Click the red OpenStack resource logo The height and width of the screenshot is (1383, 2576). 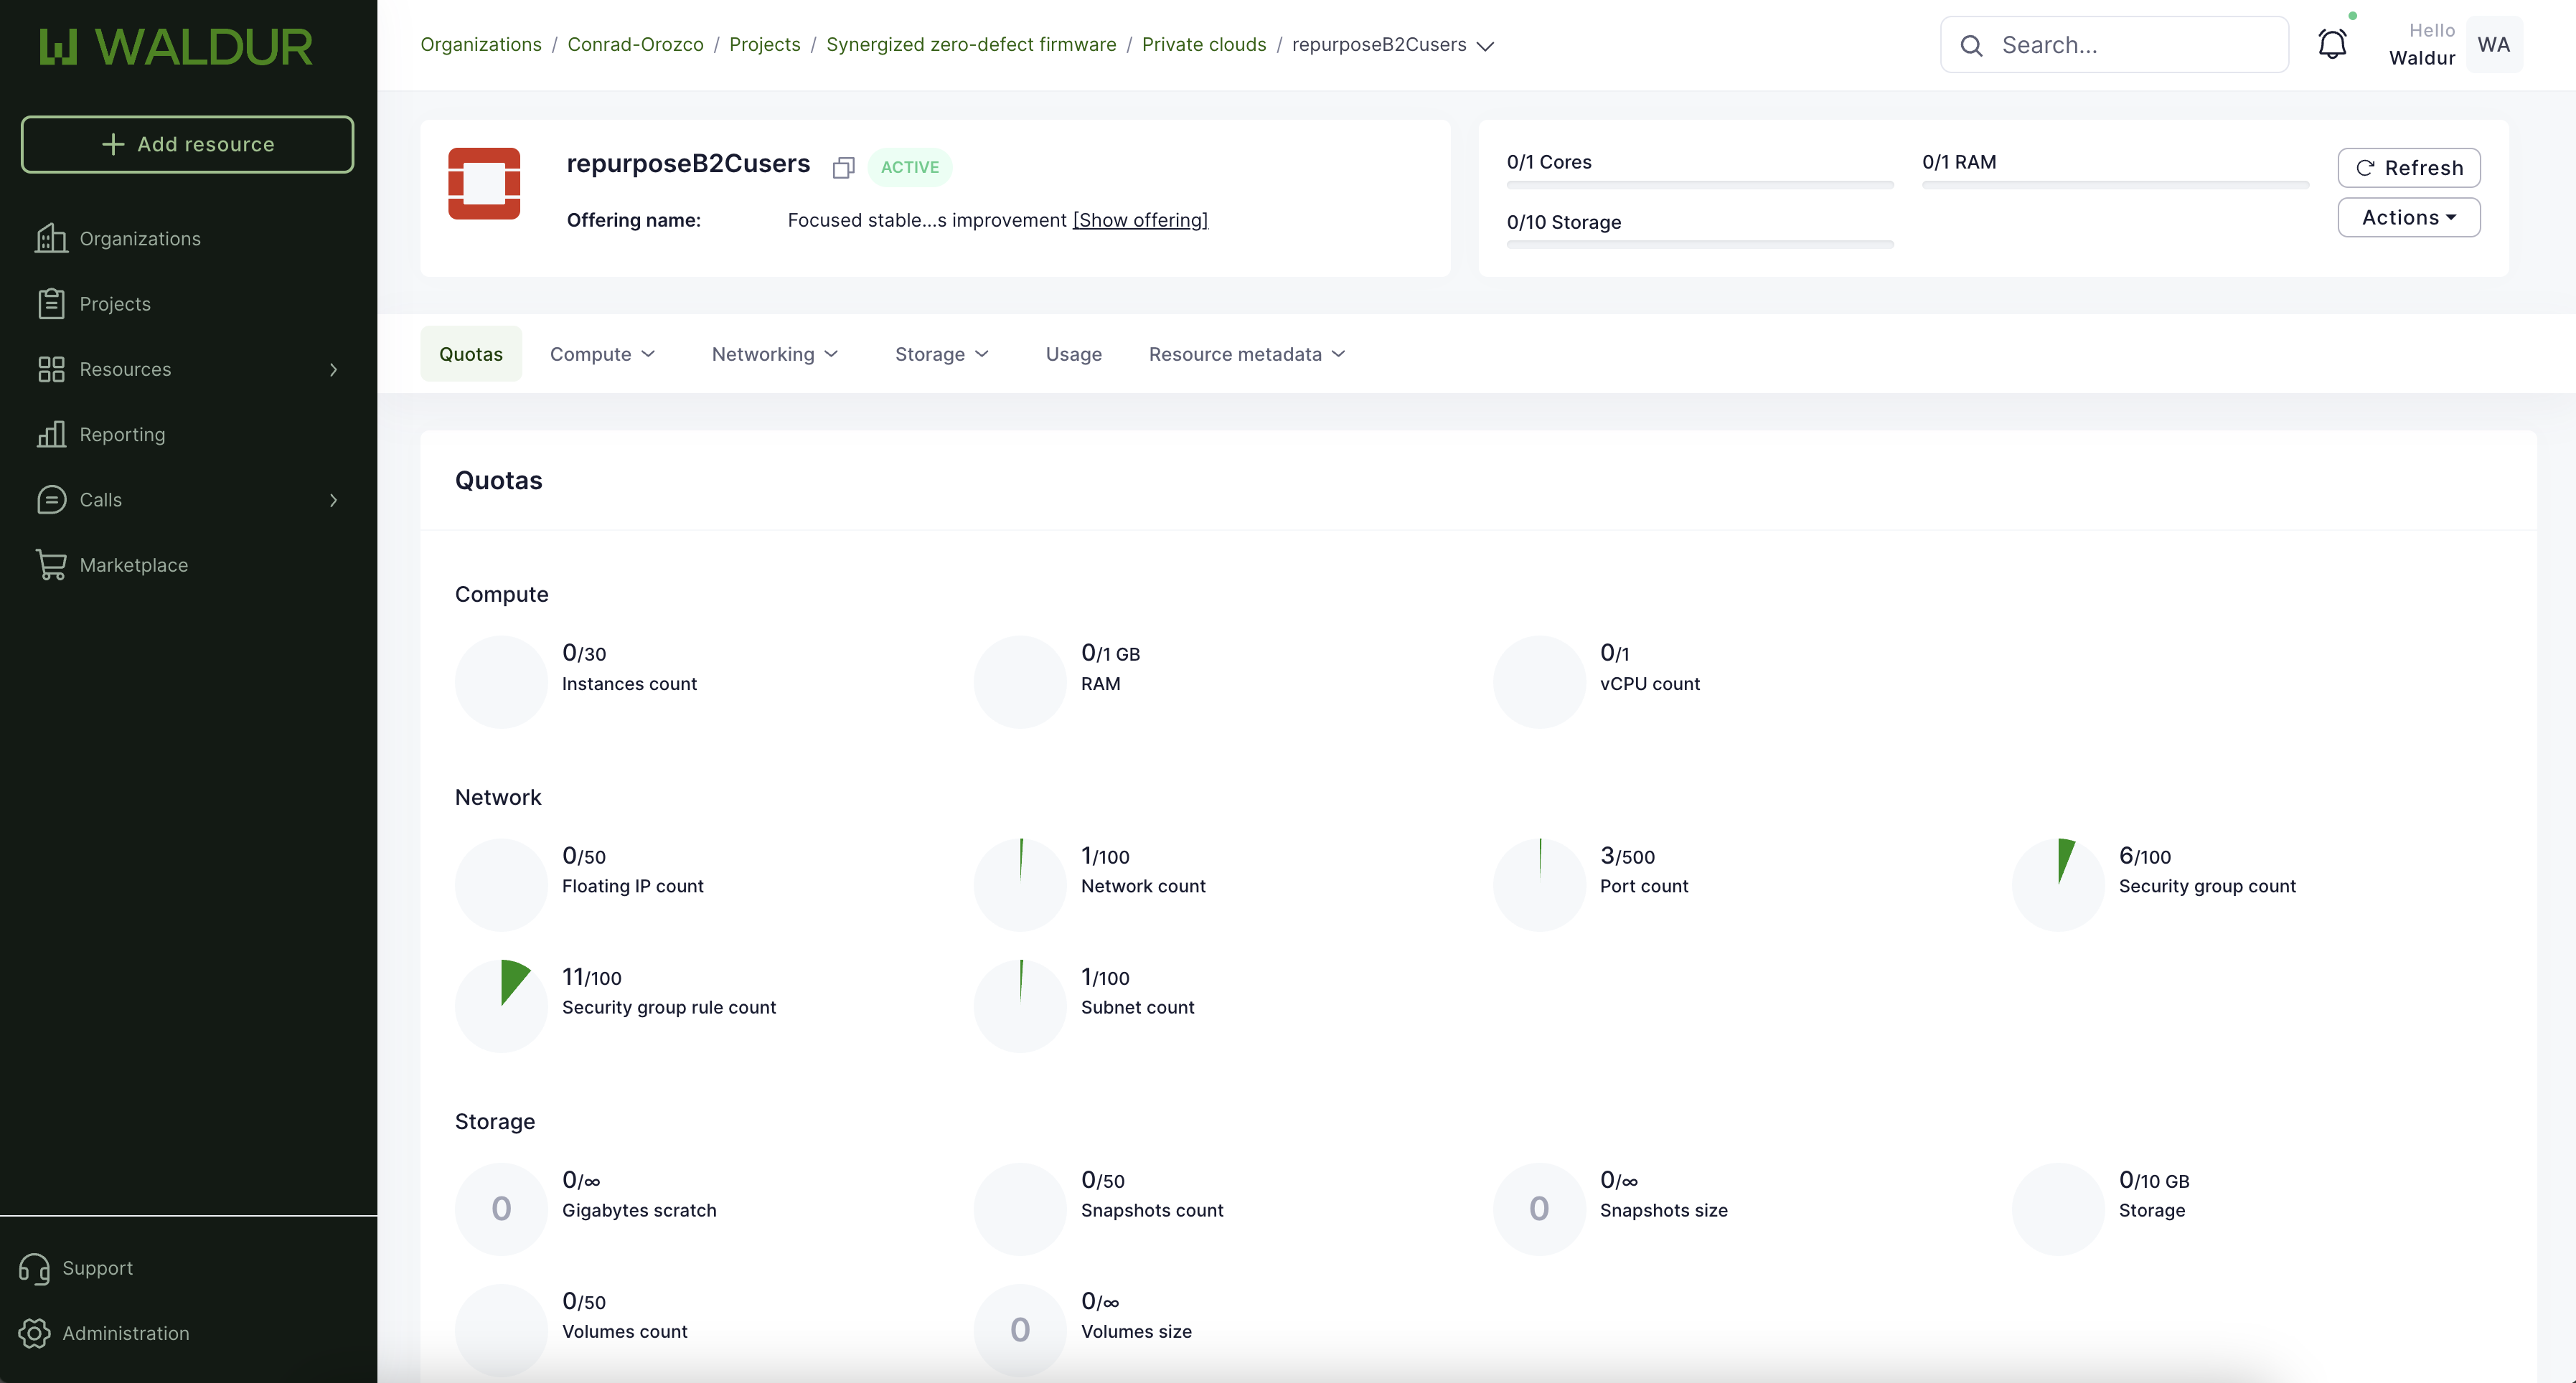tap(484, 183)
